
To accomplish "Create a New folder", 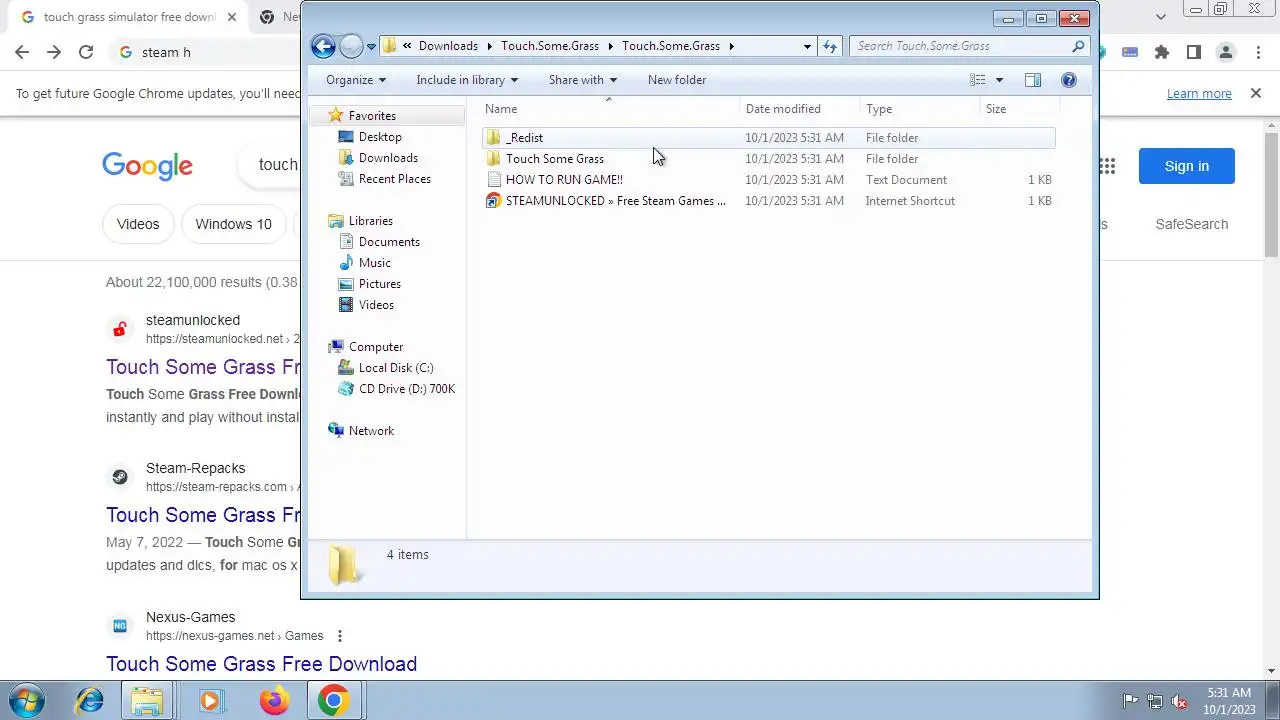I will pos(677,80).
